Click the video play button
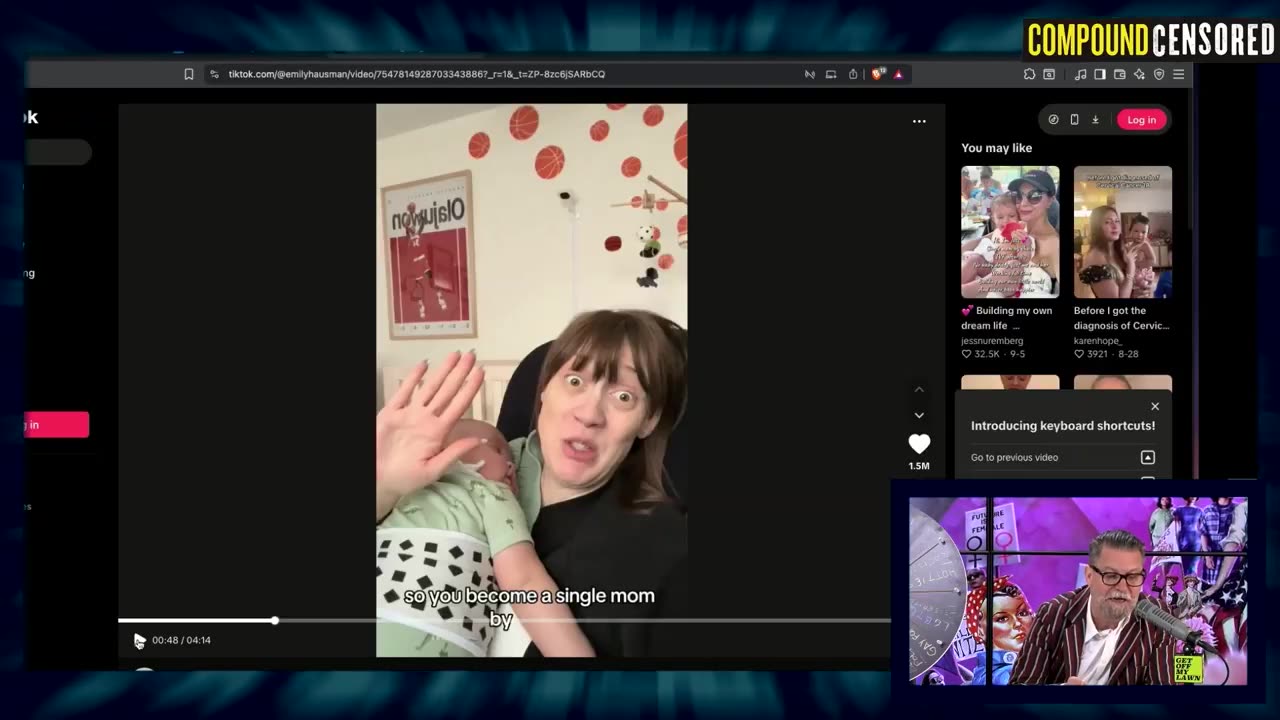Screen dimensions: 1280x720 [139, 640]
